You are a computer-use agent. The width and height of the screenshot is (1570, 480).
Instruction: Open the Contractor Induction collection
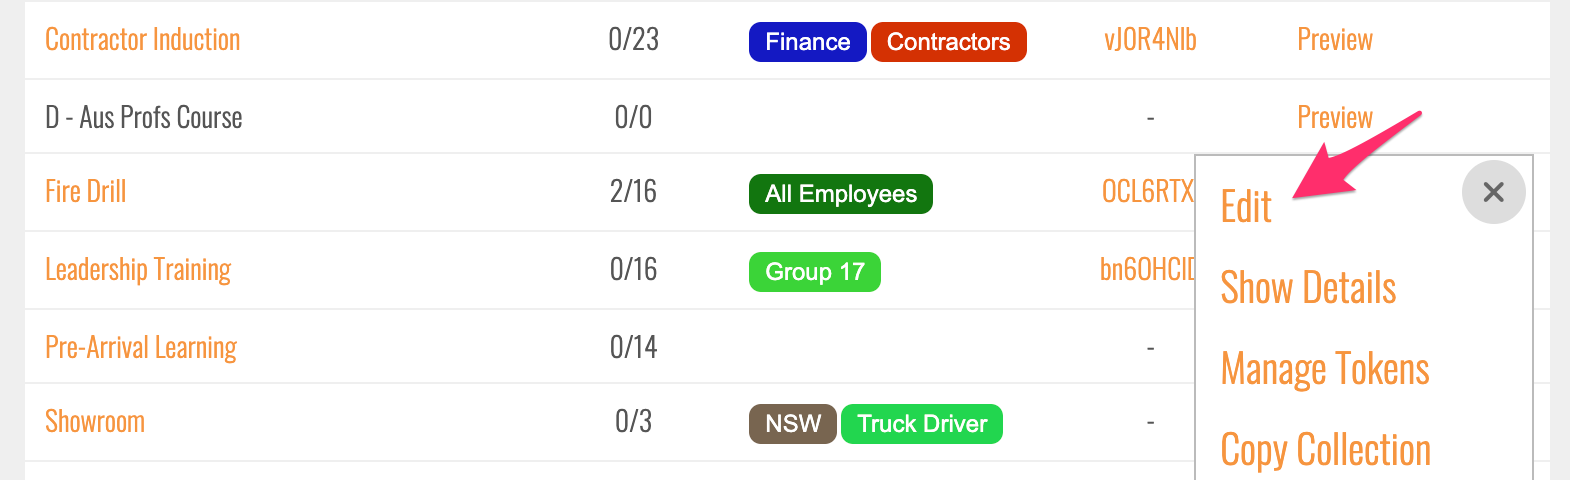click(143, 40)
